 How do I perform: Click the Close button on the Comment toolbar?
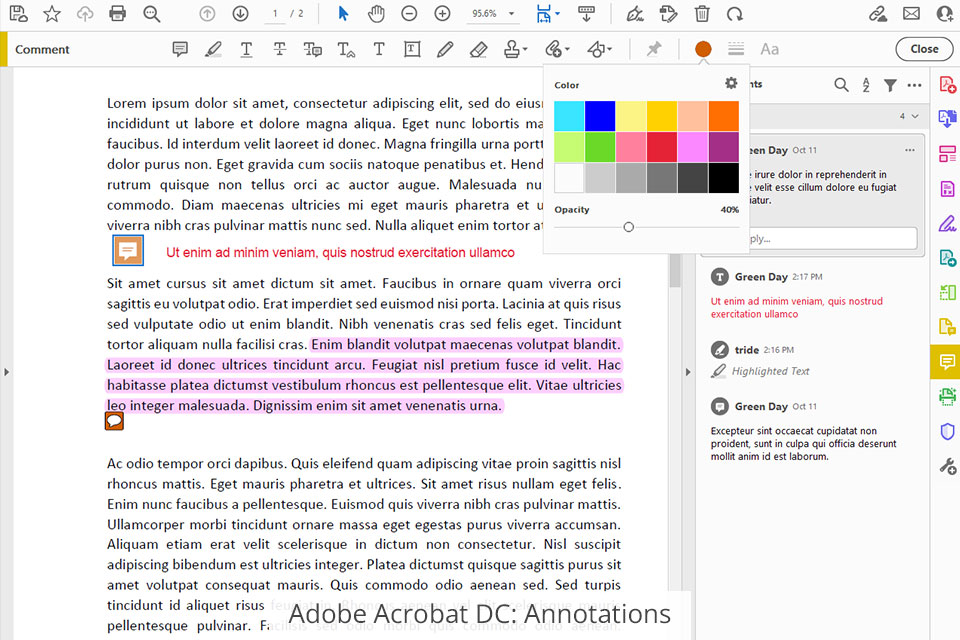click(924, 49)
